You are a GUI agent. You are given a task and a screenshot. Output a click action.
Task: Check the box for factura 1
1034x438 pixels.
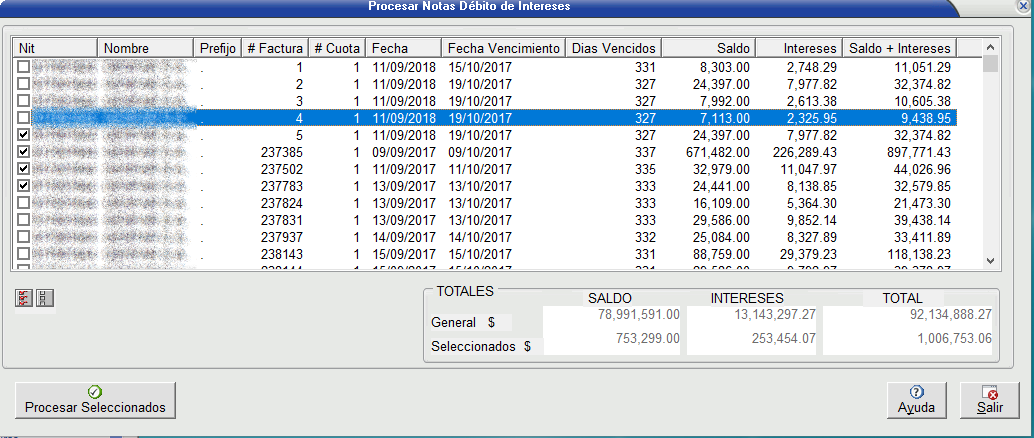click(x=24, y=67)
